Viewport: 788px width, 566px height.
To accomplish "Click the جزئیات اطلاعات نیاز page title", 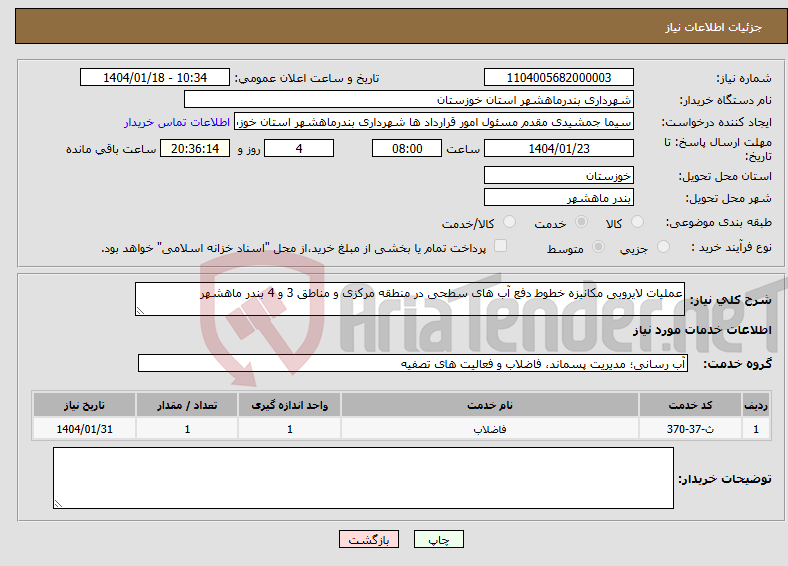I will (714, 27).
